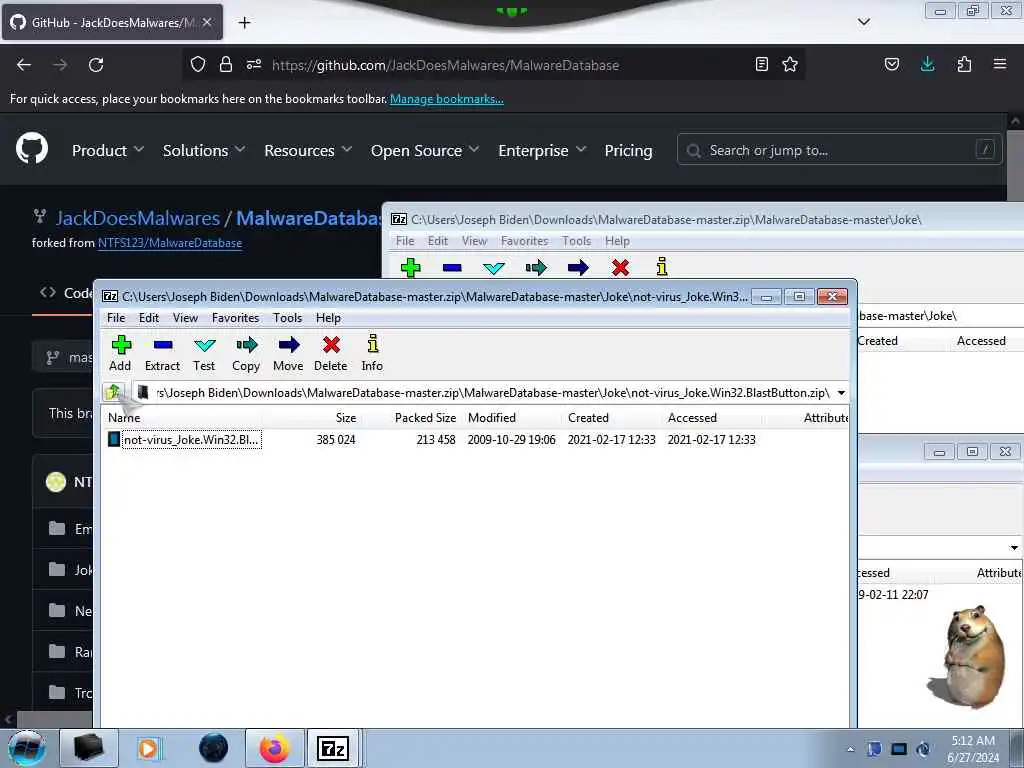Toggle Firefox reader view icon
This screenshot has width=1024, height=768.
pyautogui.click(x=761, y=64)
